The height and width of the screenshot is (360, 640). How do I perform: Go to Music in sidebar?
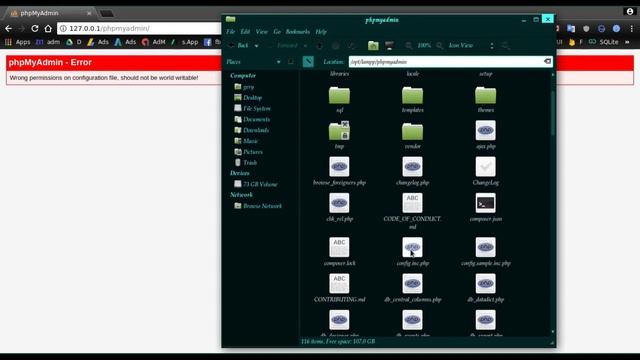(x=246, y=141)
